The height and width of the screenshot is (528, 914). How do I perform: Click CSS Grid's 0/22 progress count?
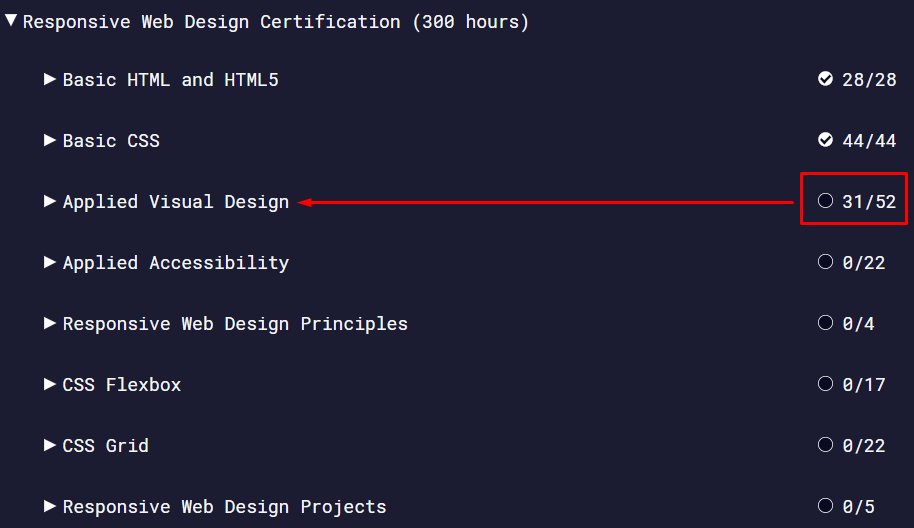[x=864, y=446]
